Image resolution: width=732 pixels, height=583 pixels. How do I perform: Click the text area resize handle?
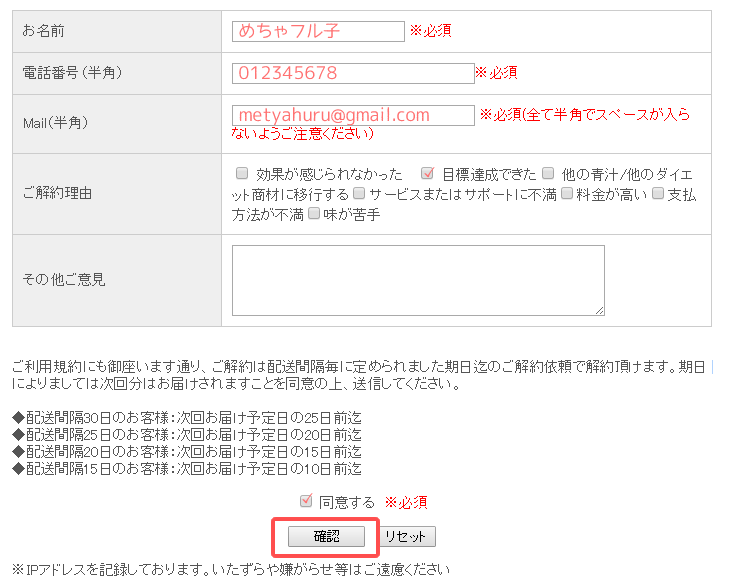(x=600, y=310)
